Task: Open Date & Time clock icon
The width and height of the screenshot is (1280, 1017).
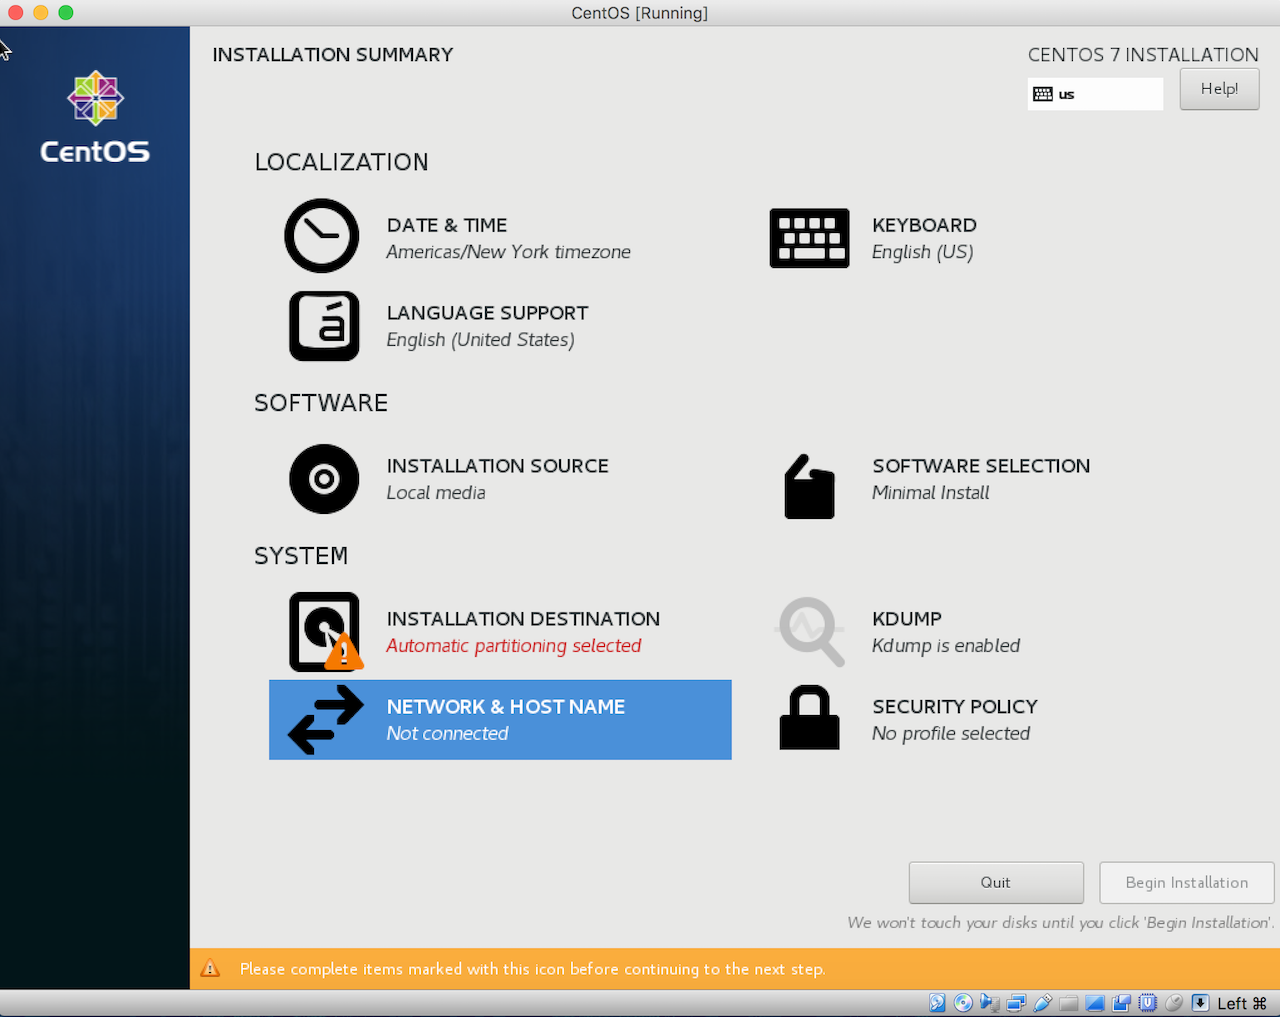Action: (x=322, y=236)
